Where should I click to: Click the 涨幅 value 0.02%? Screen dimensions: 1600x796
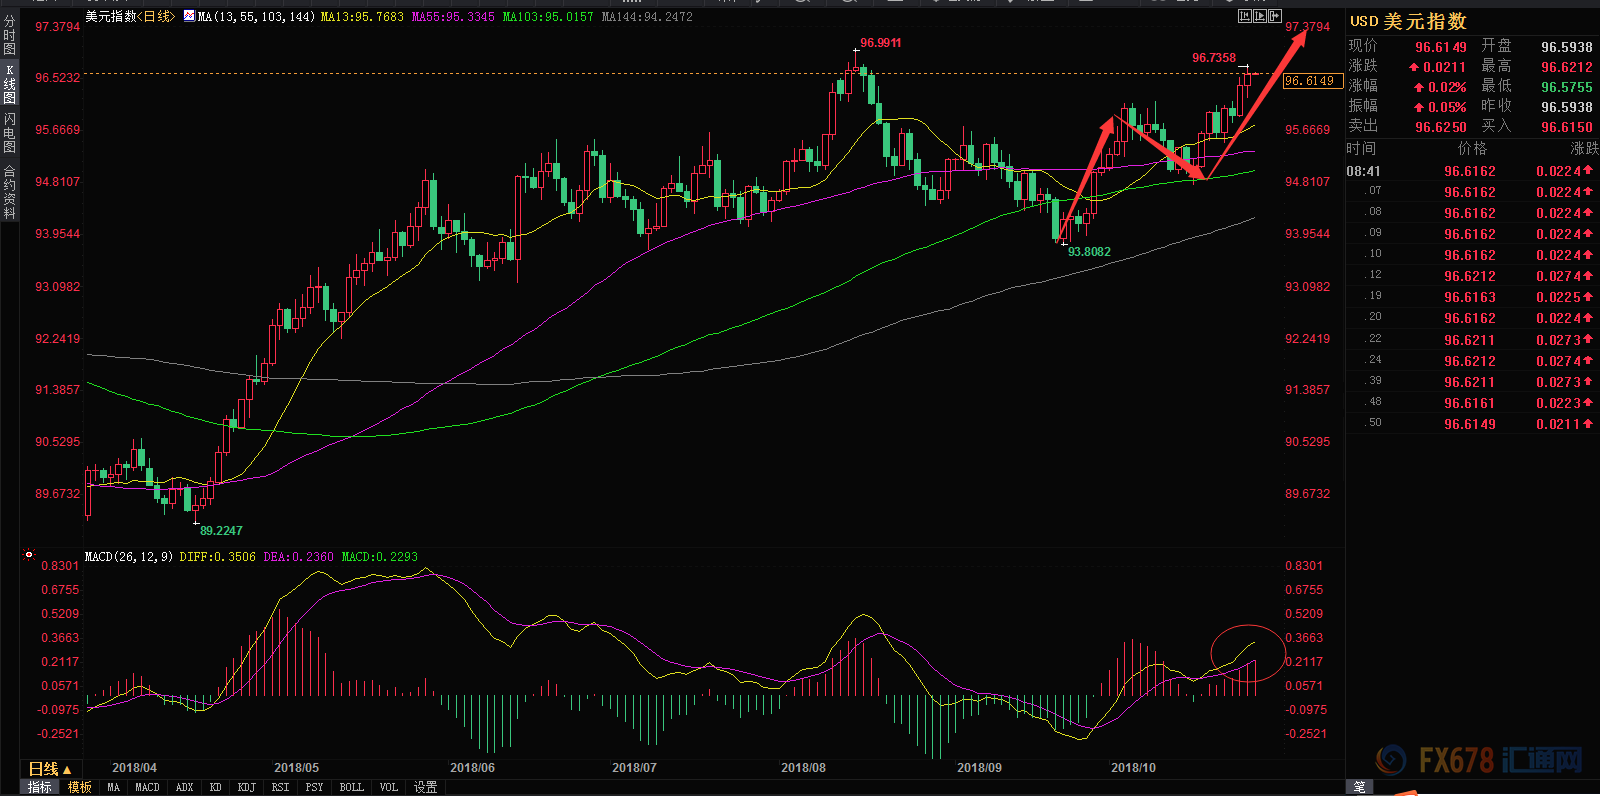[1447, 87]
